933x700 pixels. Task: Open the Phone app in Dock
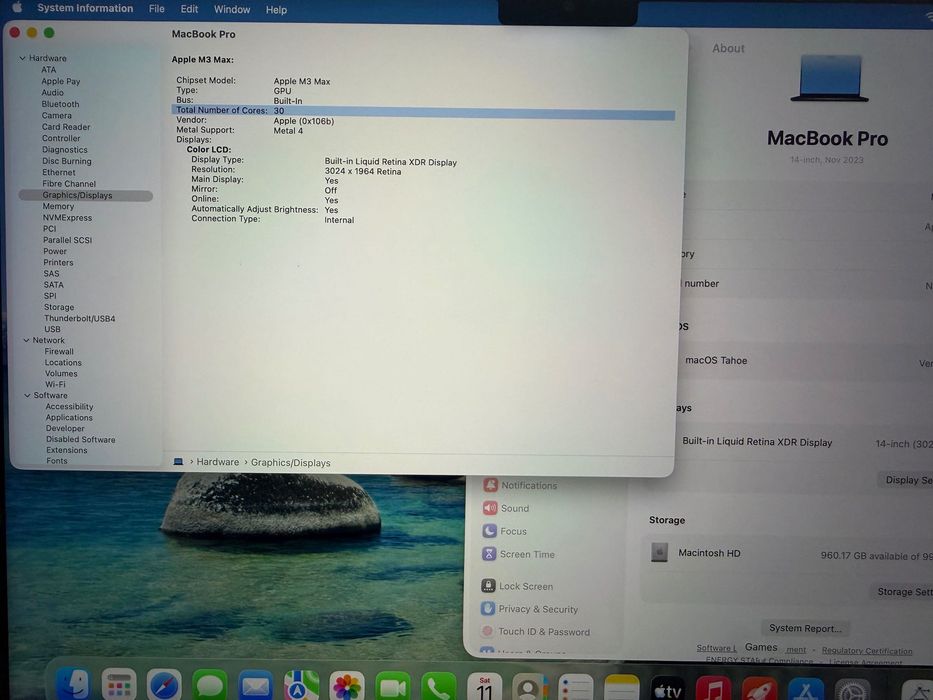pos(439,689)
